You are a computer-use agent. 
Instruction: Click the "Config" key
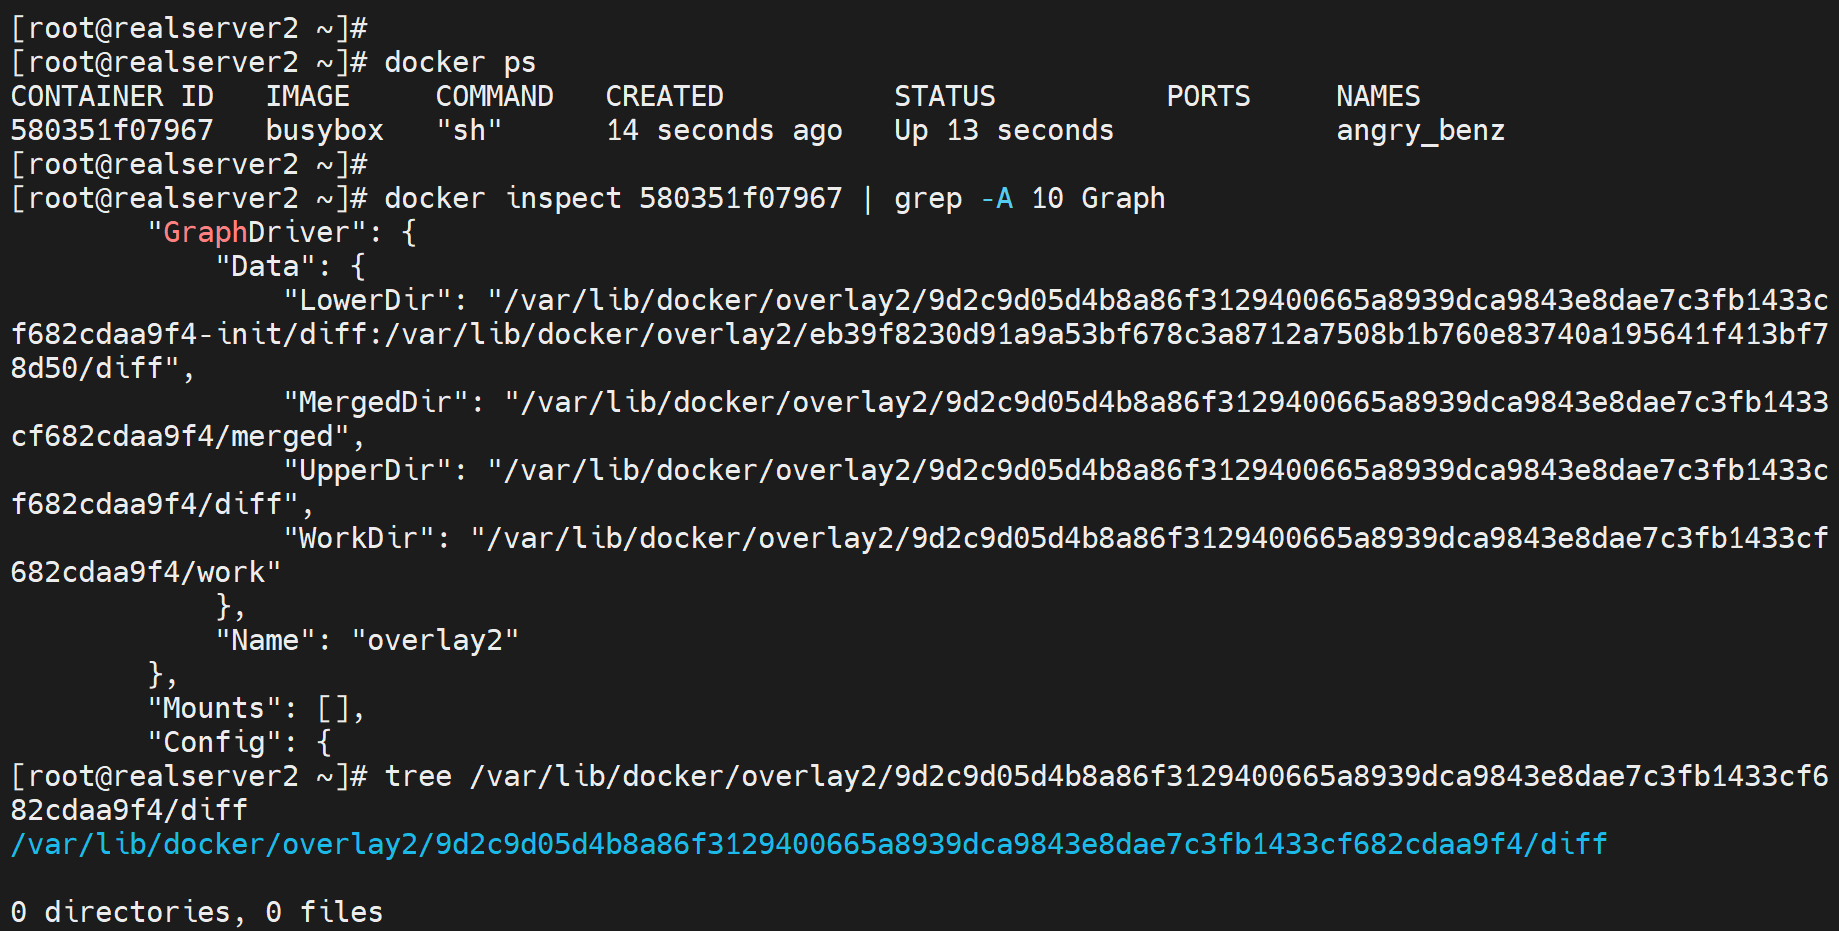point(214,743)
